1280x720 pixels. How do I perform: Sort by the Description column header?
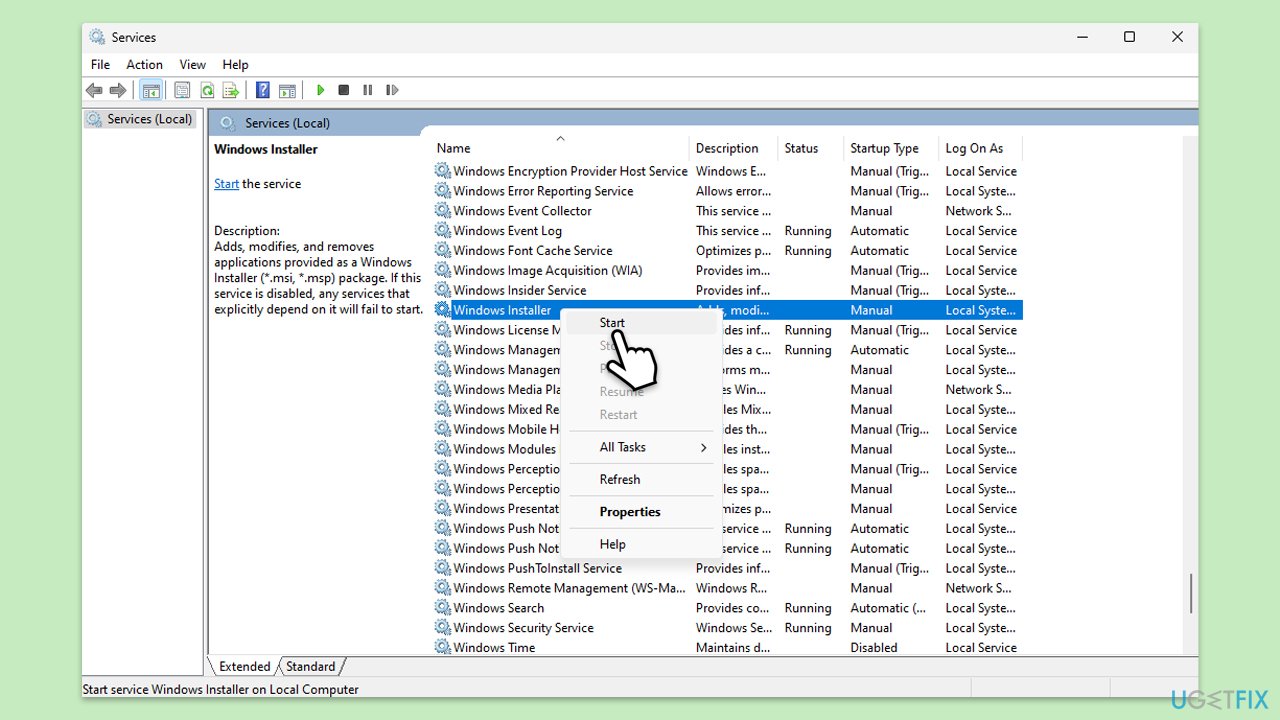pyautogui.click(x=734, y=148)
